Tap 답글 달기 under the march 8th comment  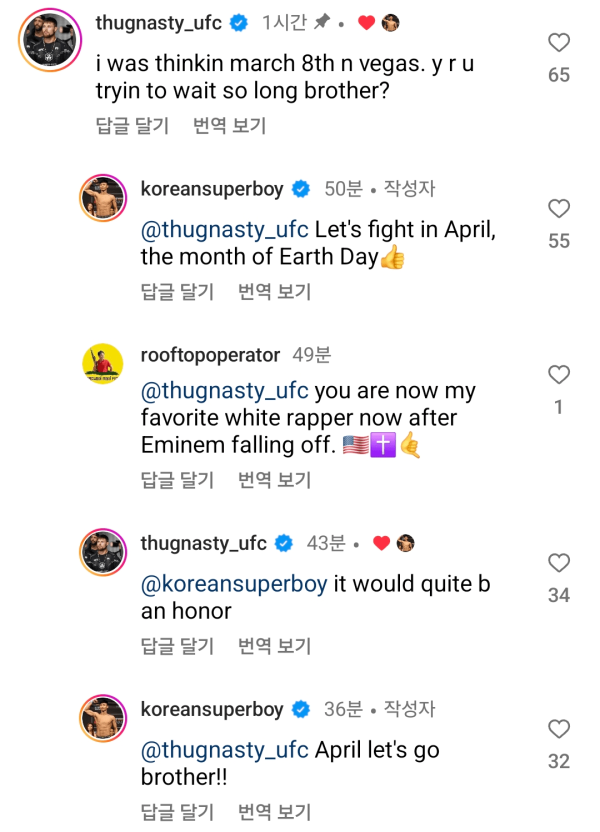pos(132,126)
